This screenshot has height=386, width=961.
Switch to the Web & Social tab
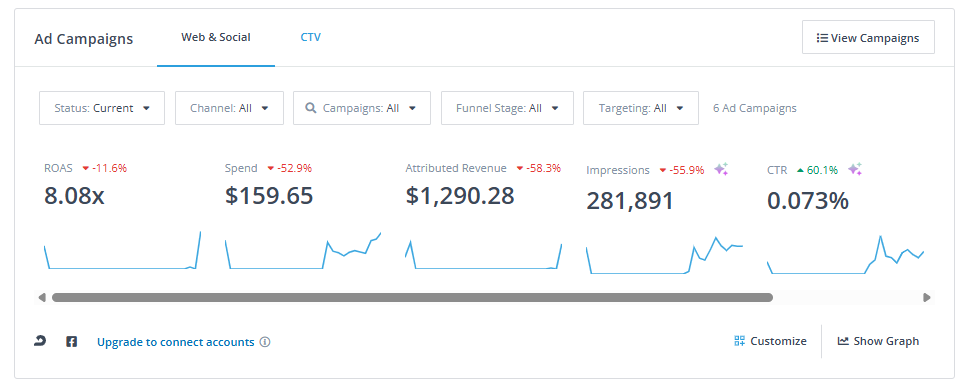(216, 37)
